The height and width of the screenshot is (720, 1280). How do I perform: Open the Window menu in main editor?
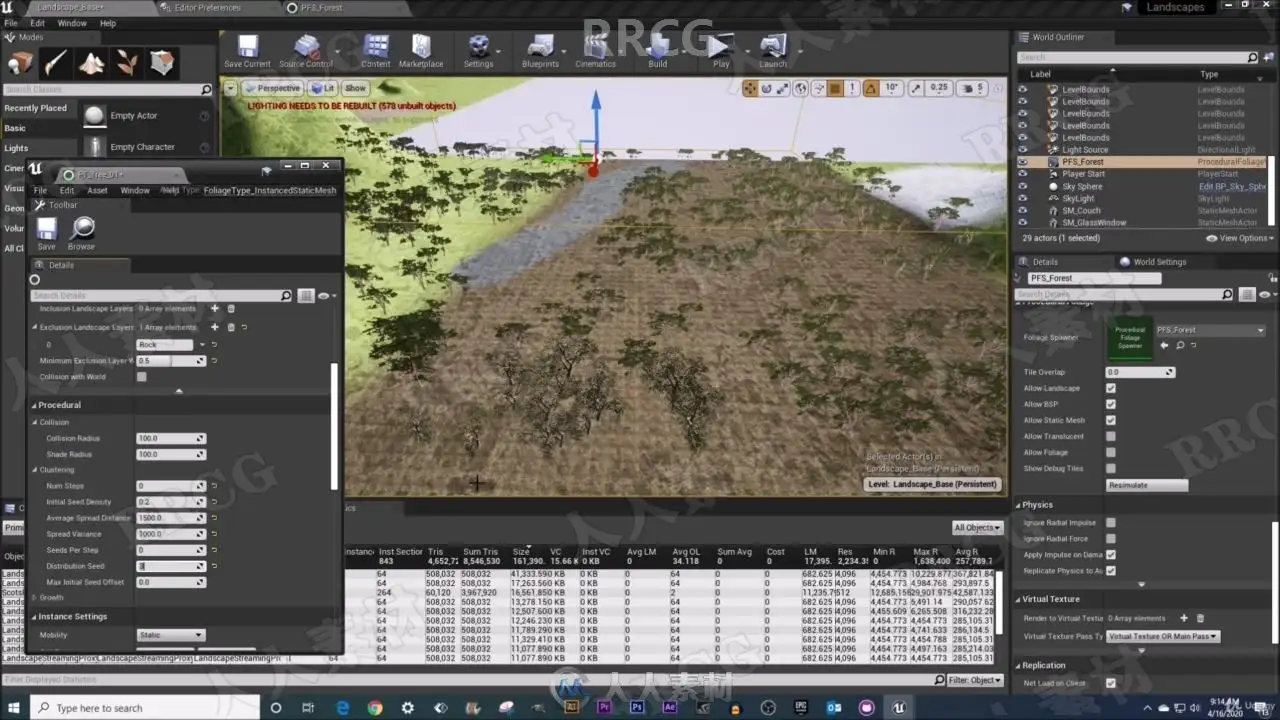[72, 23]
